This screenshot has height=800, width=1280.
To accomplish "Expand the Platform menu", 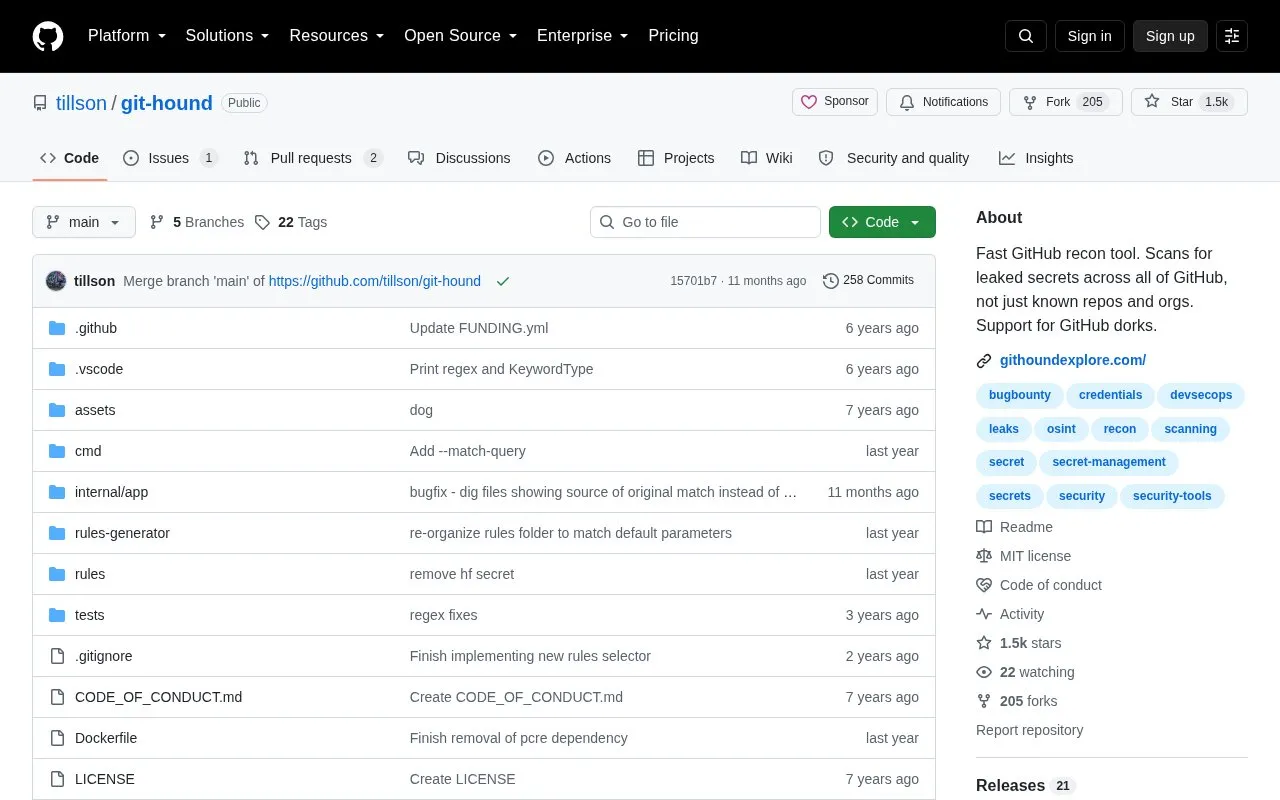I will coord(127,36).
